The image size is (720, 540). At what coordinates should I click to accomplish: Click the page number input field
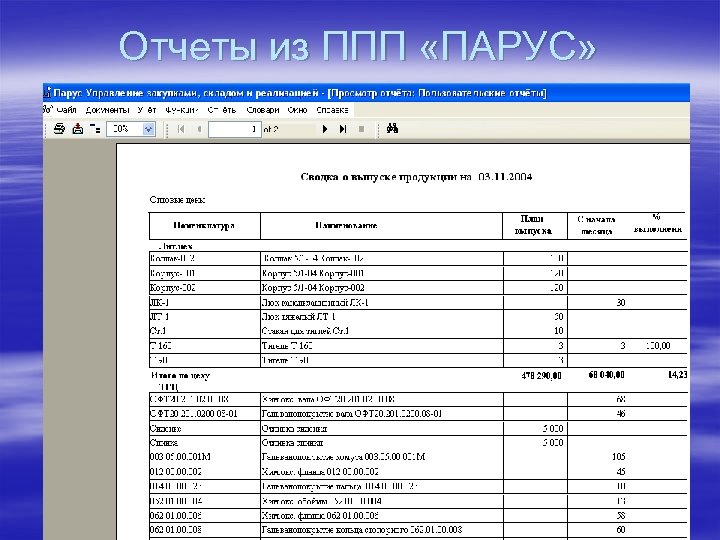[235, 129]
